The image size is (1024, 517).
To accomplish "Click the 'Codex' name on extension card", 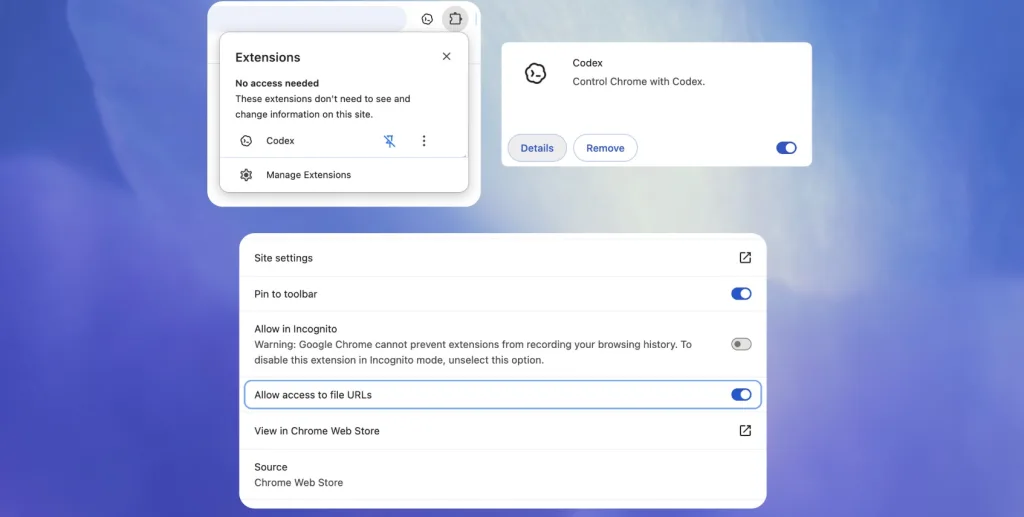I will click(588, 63).
